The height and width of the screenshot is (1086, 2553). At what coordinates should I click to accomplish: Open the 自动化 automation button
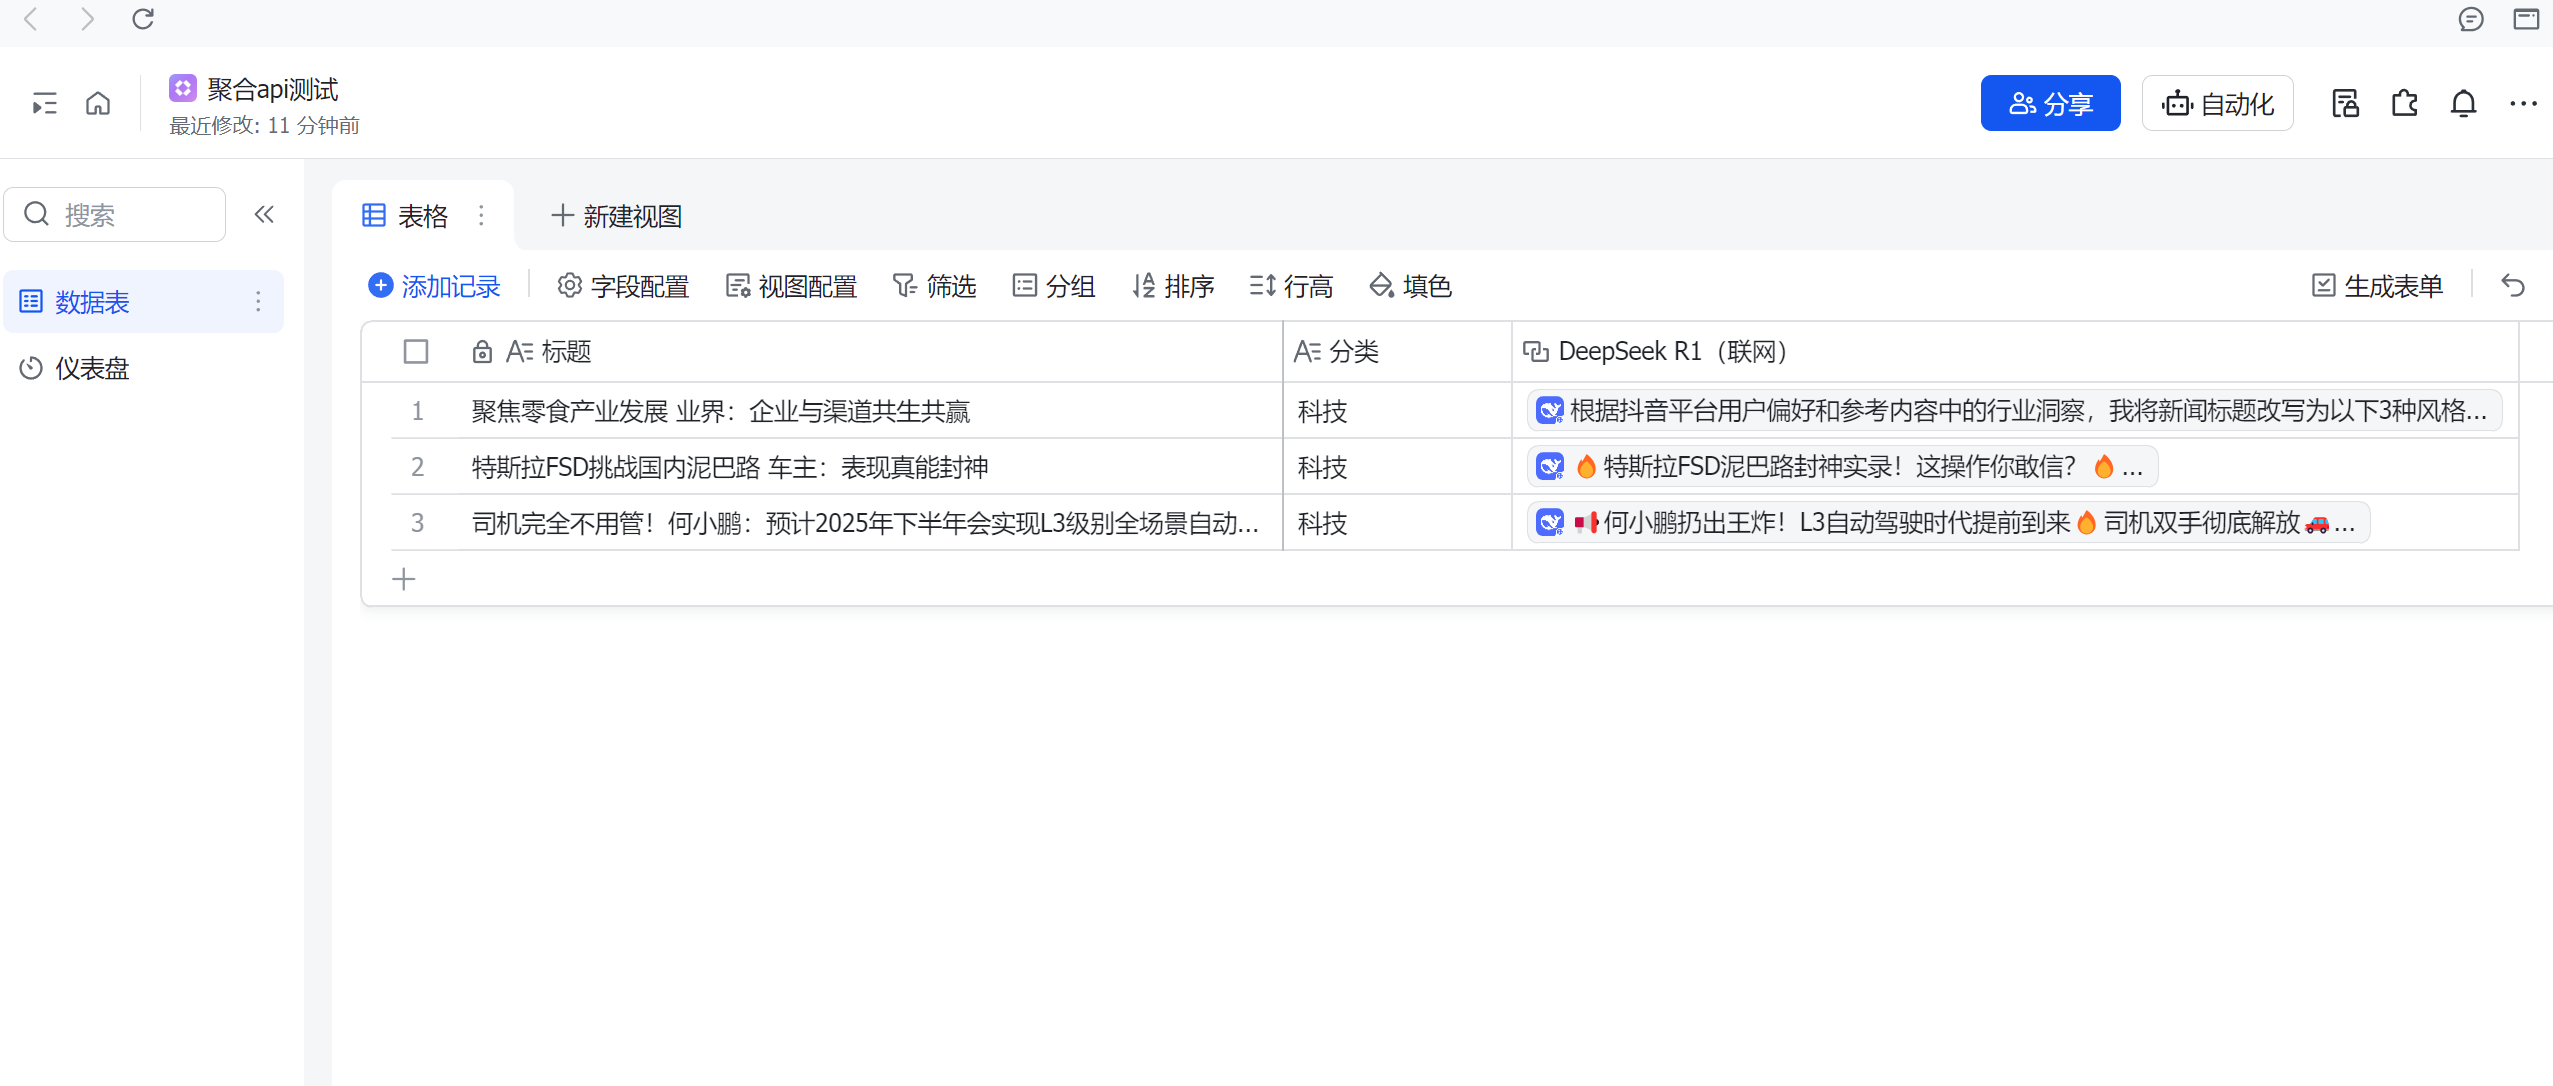(x=2217, y=103)
